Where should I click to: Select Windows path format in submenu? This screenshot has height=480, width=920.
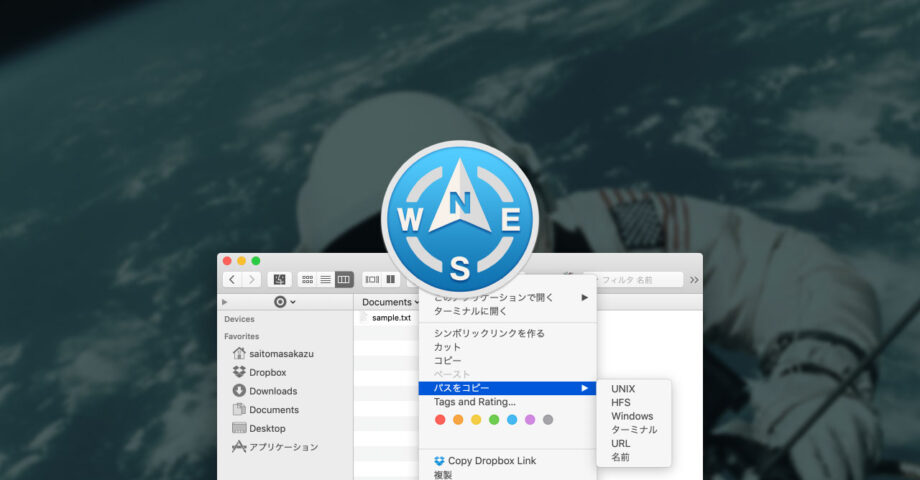click(631, 416)
